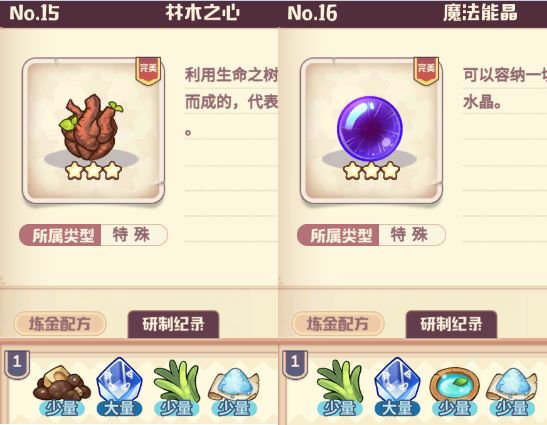This screenshot has width=547, height=425.
Task: Select the green herb ingredient in No.16 recipe
Action: (340, 381)
